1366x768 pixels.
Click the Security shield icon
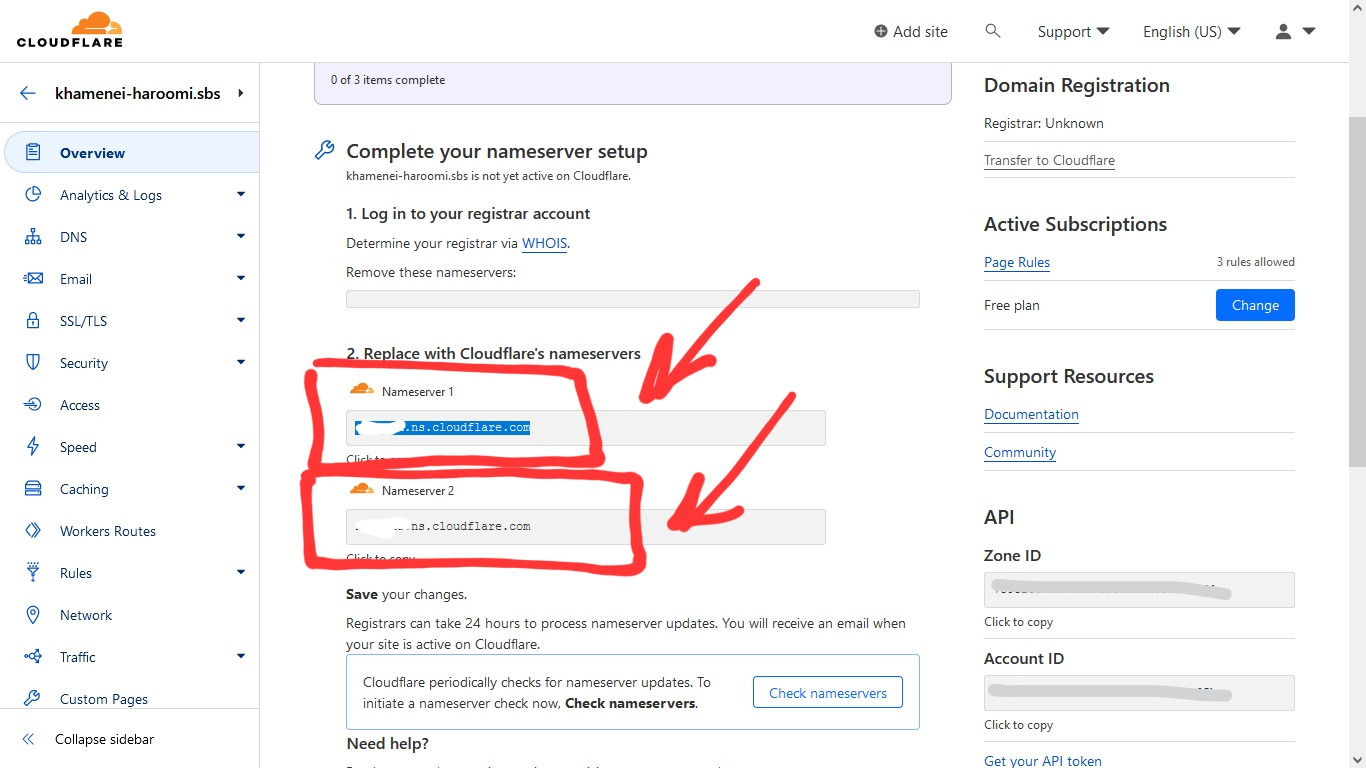pyautogui.click(x=33, y=363)
